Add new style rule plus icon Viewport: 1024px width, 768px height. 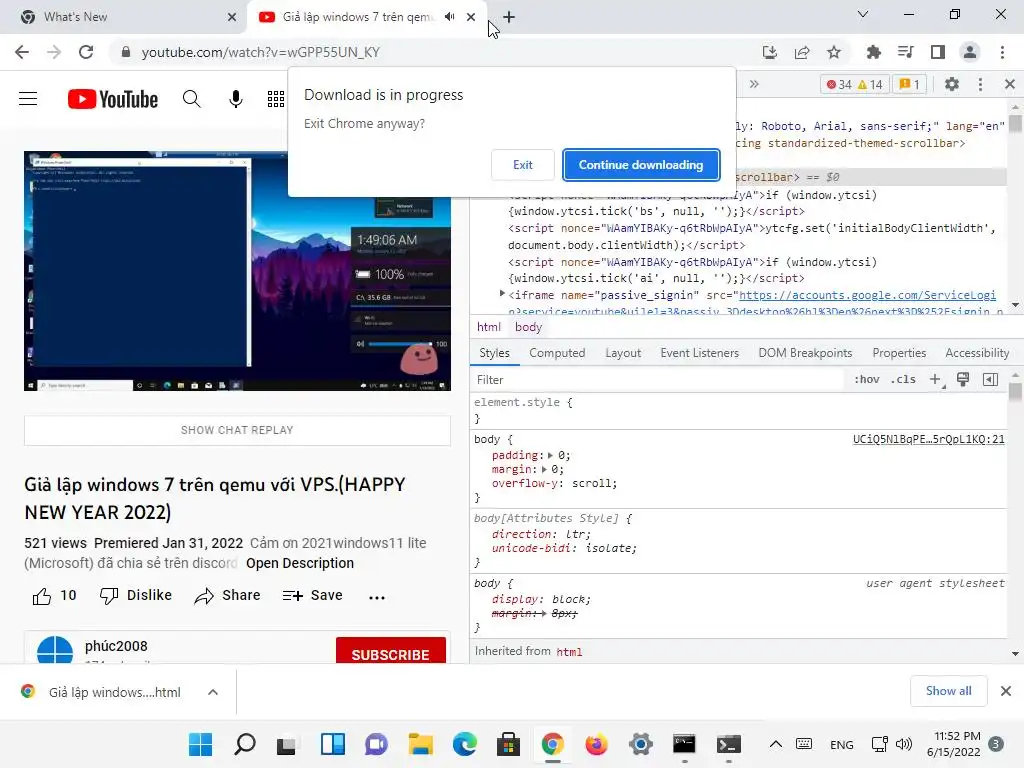(935, 379)
